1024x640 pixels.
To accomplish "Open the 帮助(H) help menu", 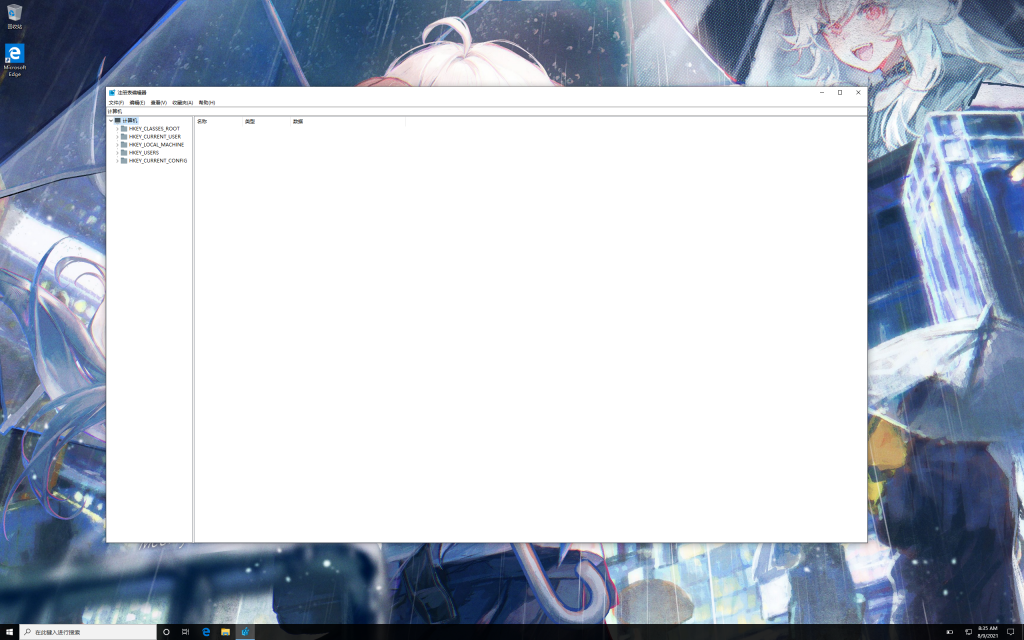I will coord(207,103).
